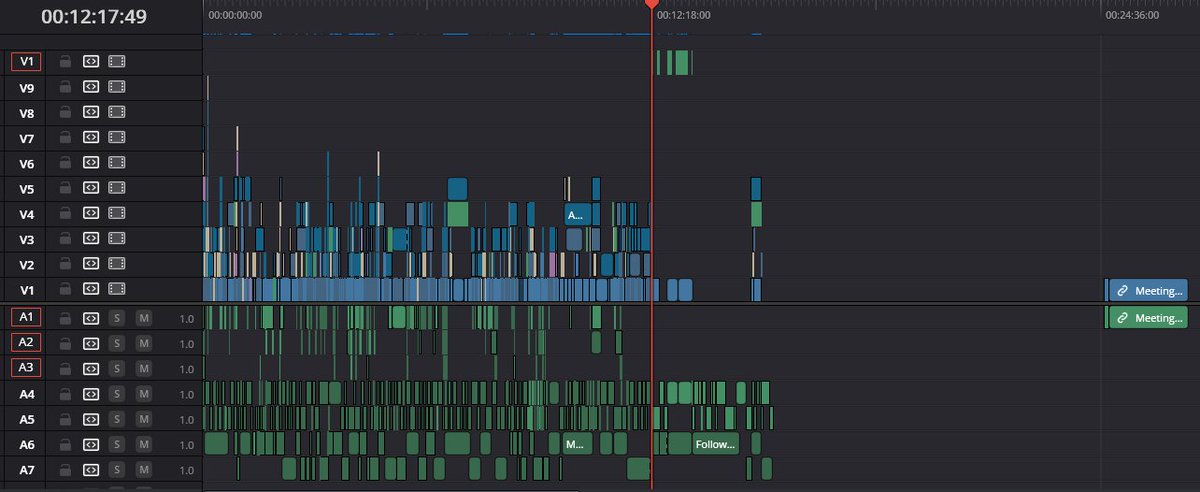Screen dimensions: 1200x492
Task: Lock the A4 audio track
Action: tap(65, 394)
